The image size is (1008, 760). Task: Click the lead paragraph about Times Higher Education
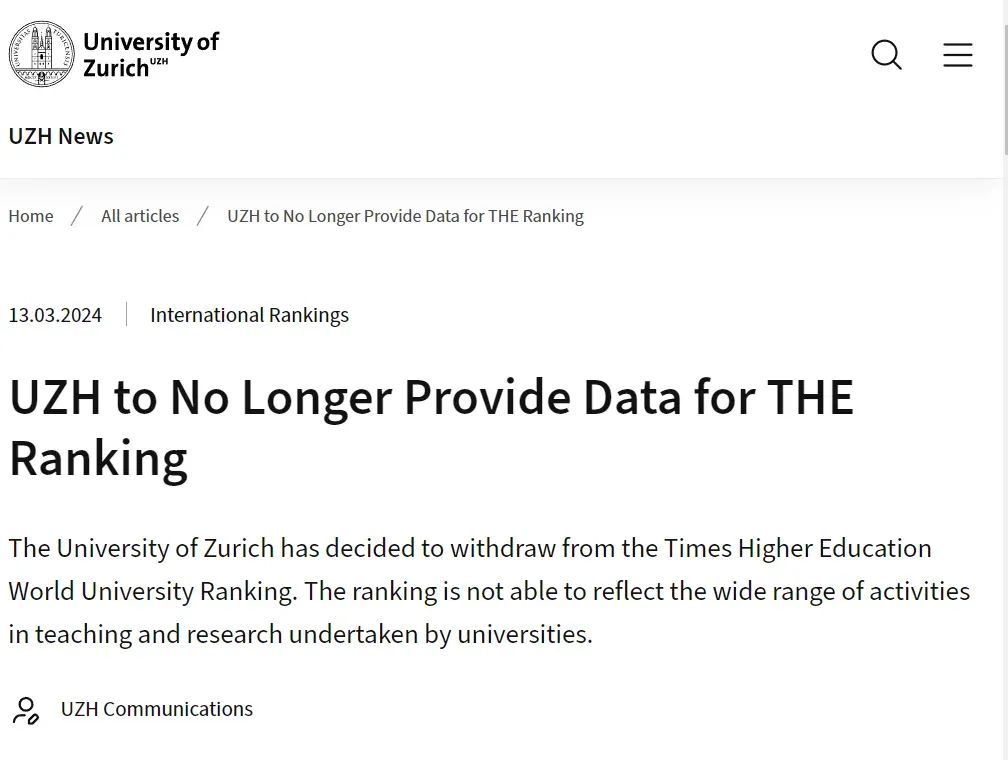point(489,591)
